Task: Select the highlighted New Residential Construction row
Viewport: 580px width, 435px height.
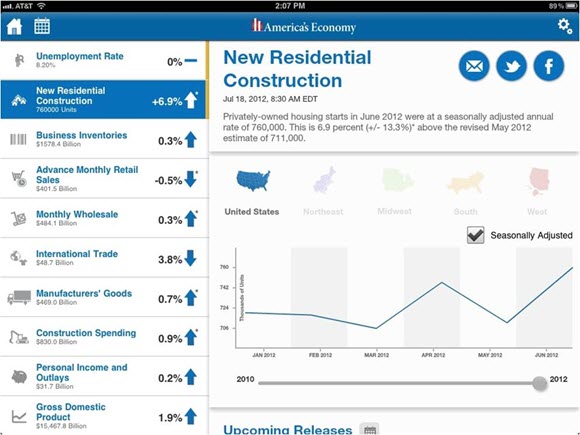Action: pos(103,100)
